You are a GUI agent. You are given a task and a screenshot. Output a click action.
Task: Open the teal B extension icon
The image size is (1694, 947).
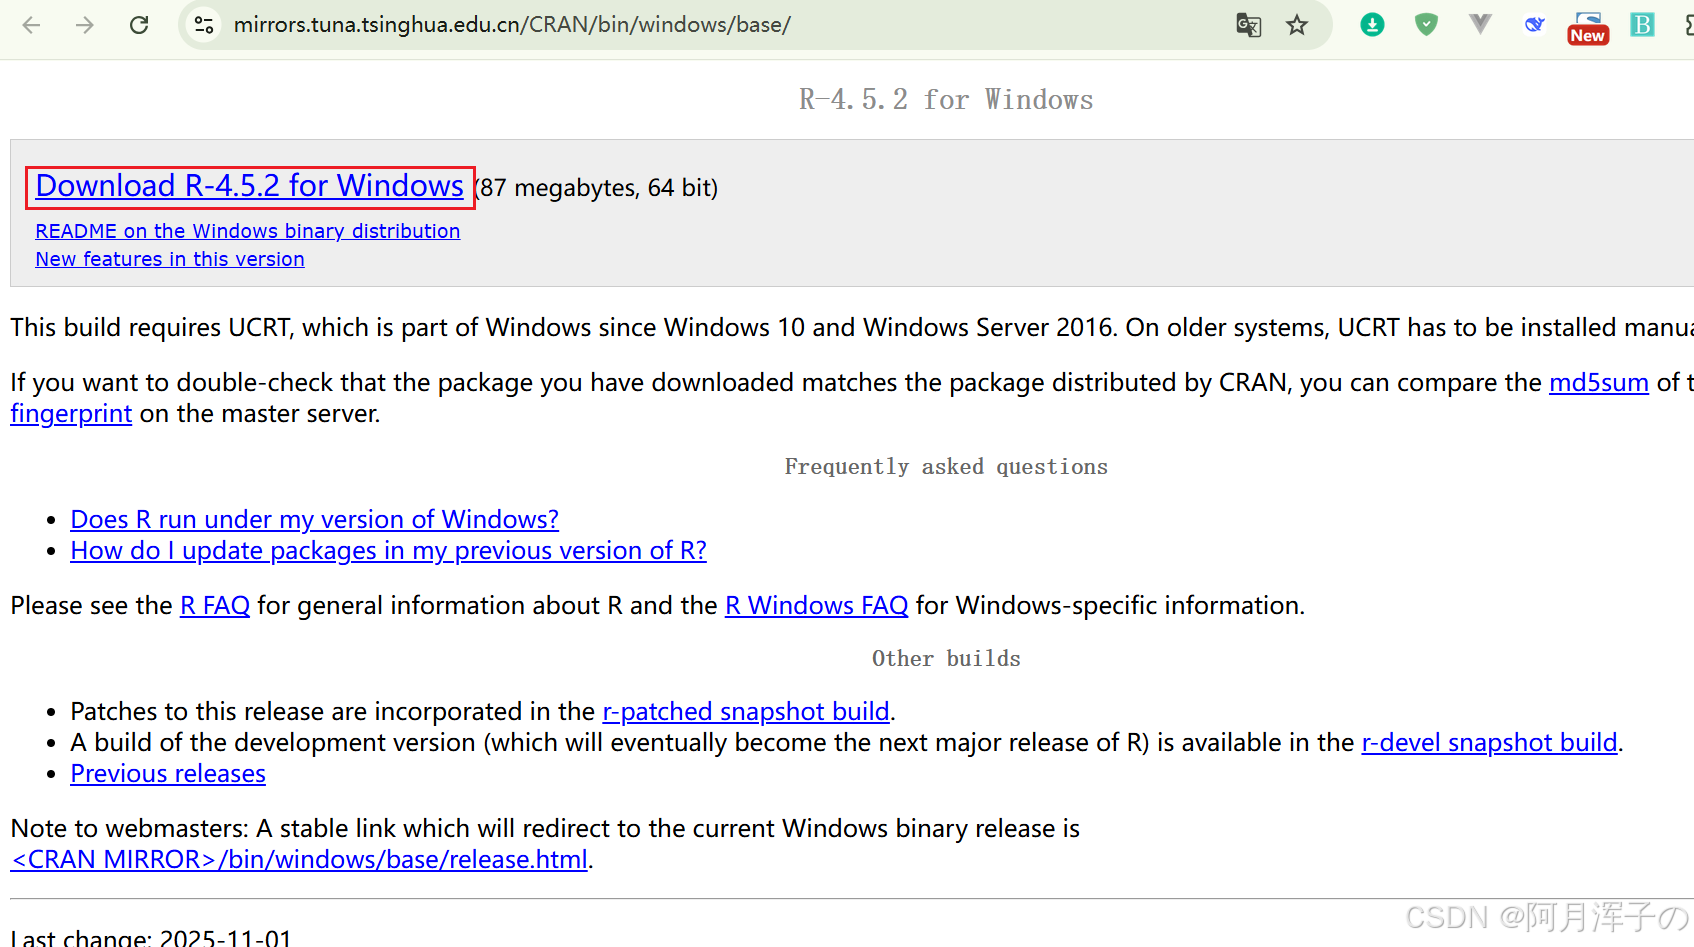pyautogui.click(x=1642, y=25)
